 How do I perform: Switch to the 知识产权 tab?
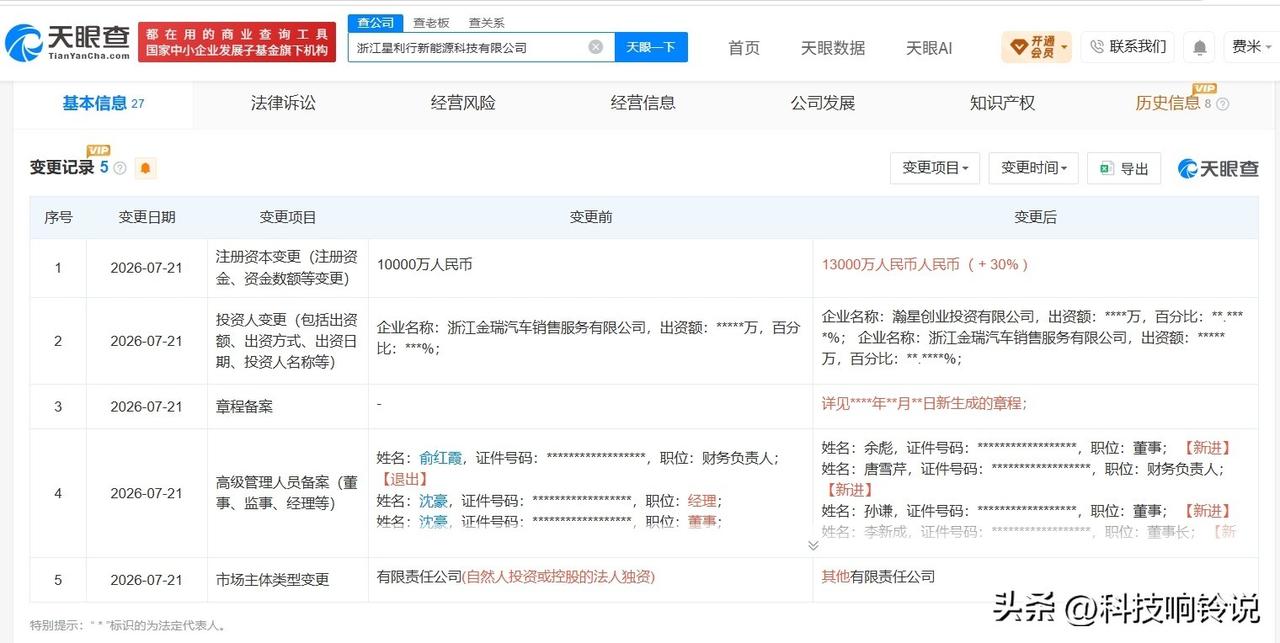(x=1002, y=103)
